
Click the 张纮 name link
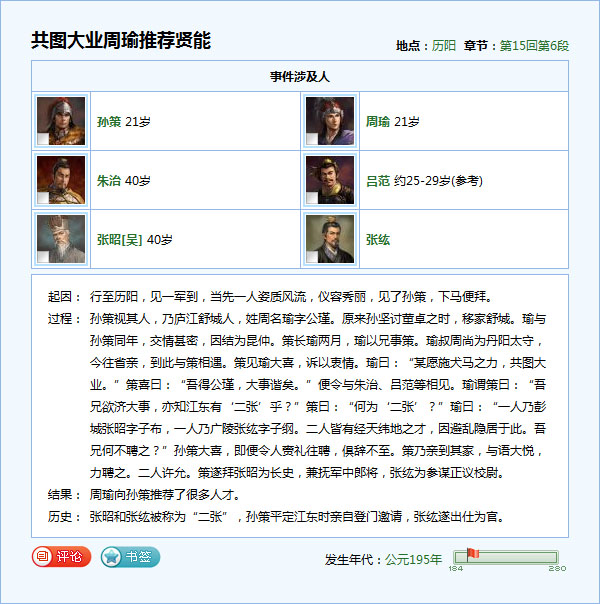coord(377,240)
